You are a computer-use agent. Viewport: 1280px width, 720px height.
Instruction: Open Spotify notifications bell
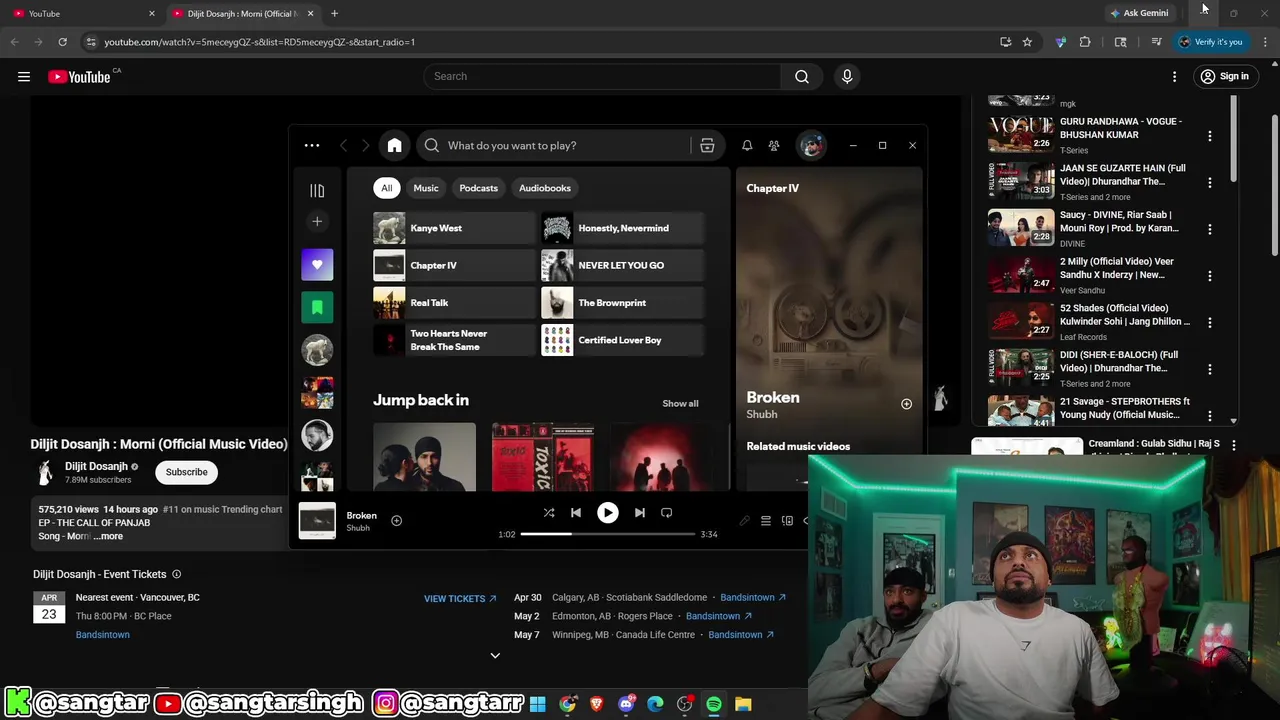point(747,146)
